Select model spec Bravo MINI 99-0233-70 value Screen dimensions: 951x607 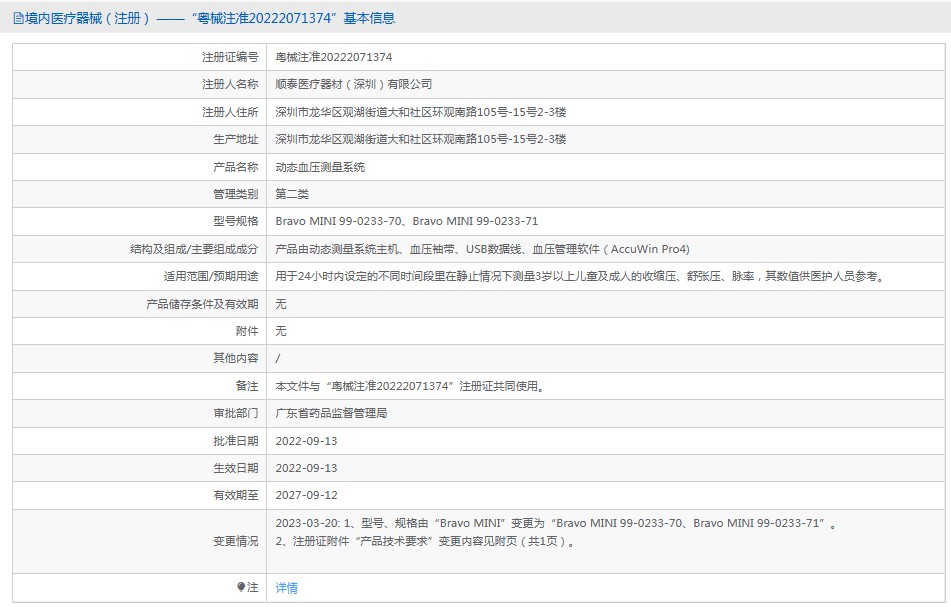click(406, 221)
